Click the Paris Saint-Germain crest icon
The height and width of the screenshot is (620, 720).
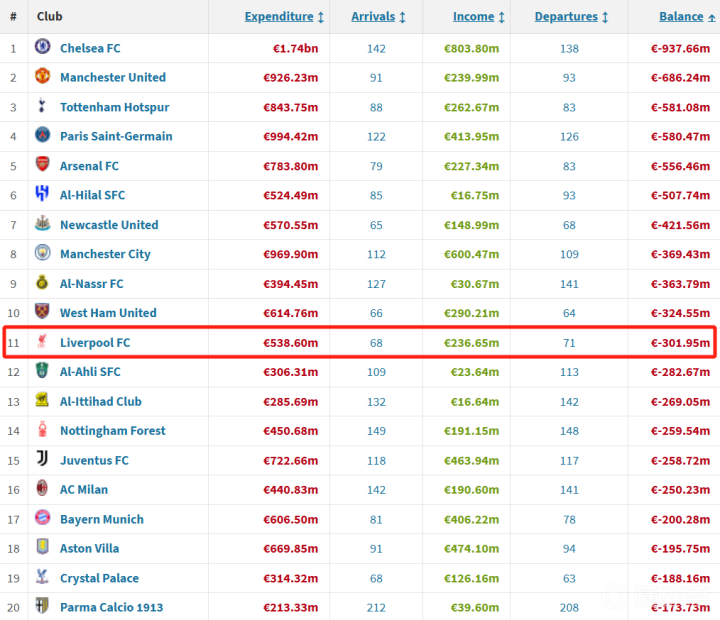43,135
